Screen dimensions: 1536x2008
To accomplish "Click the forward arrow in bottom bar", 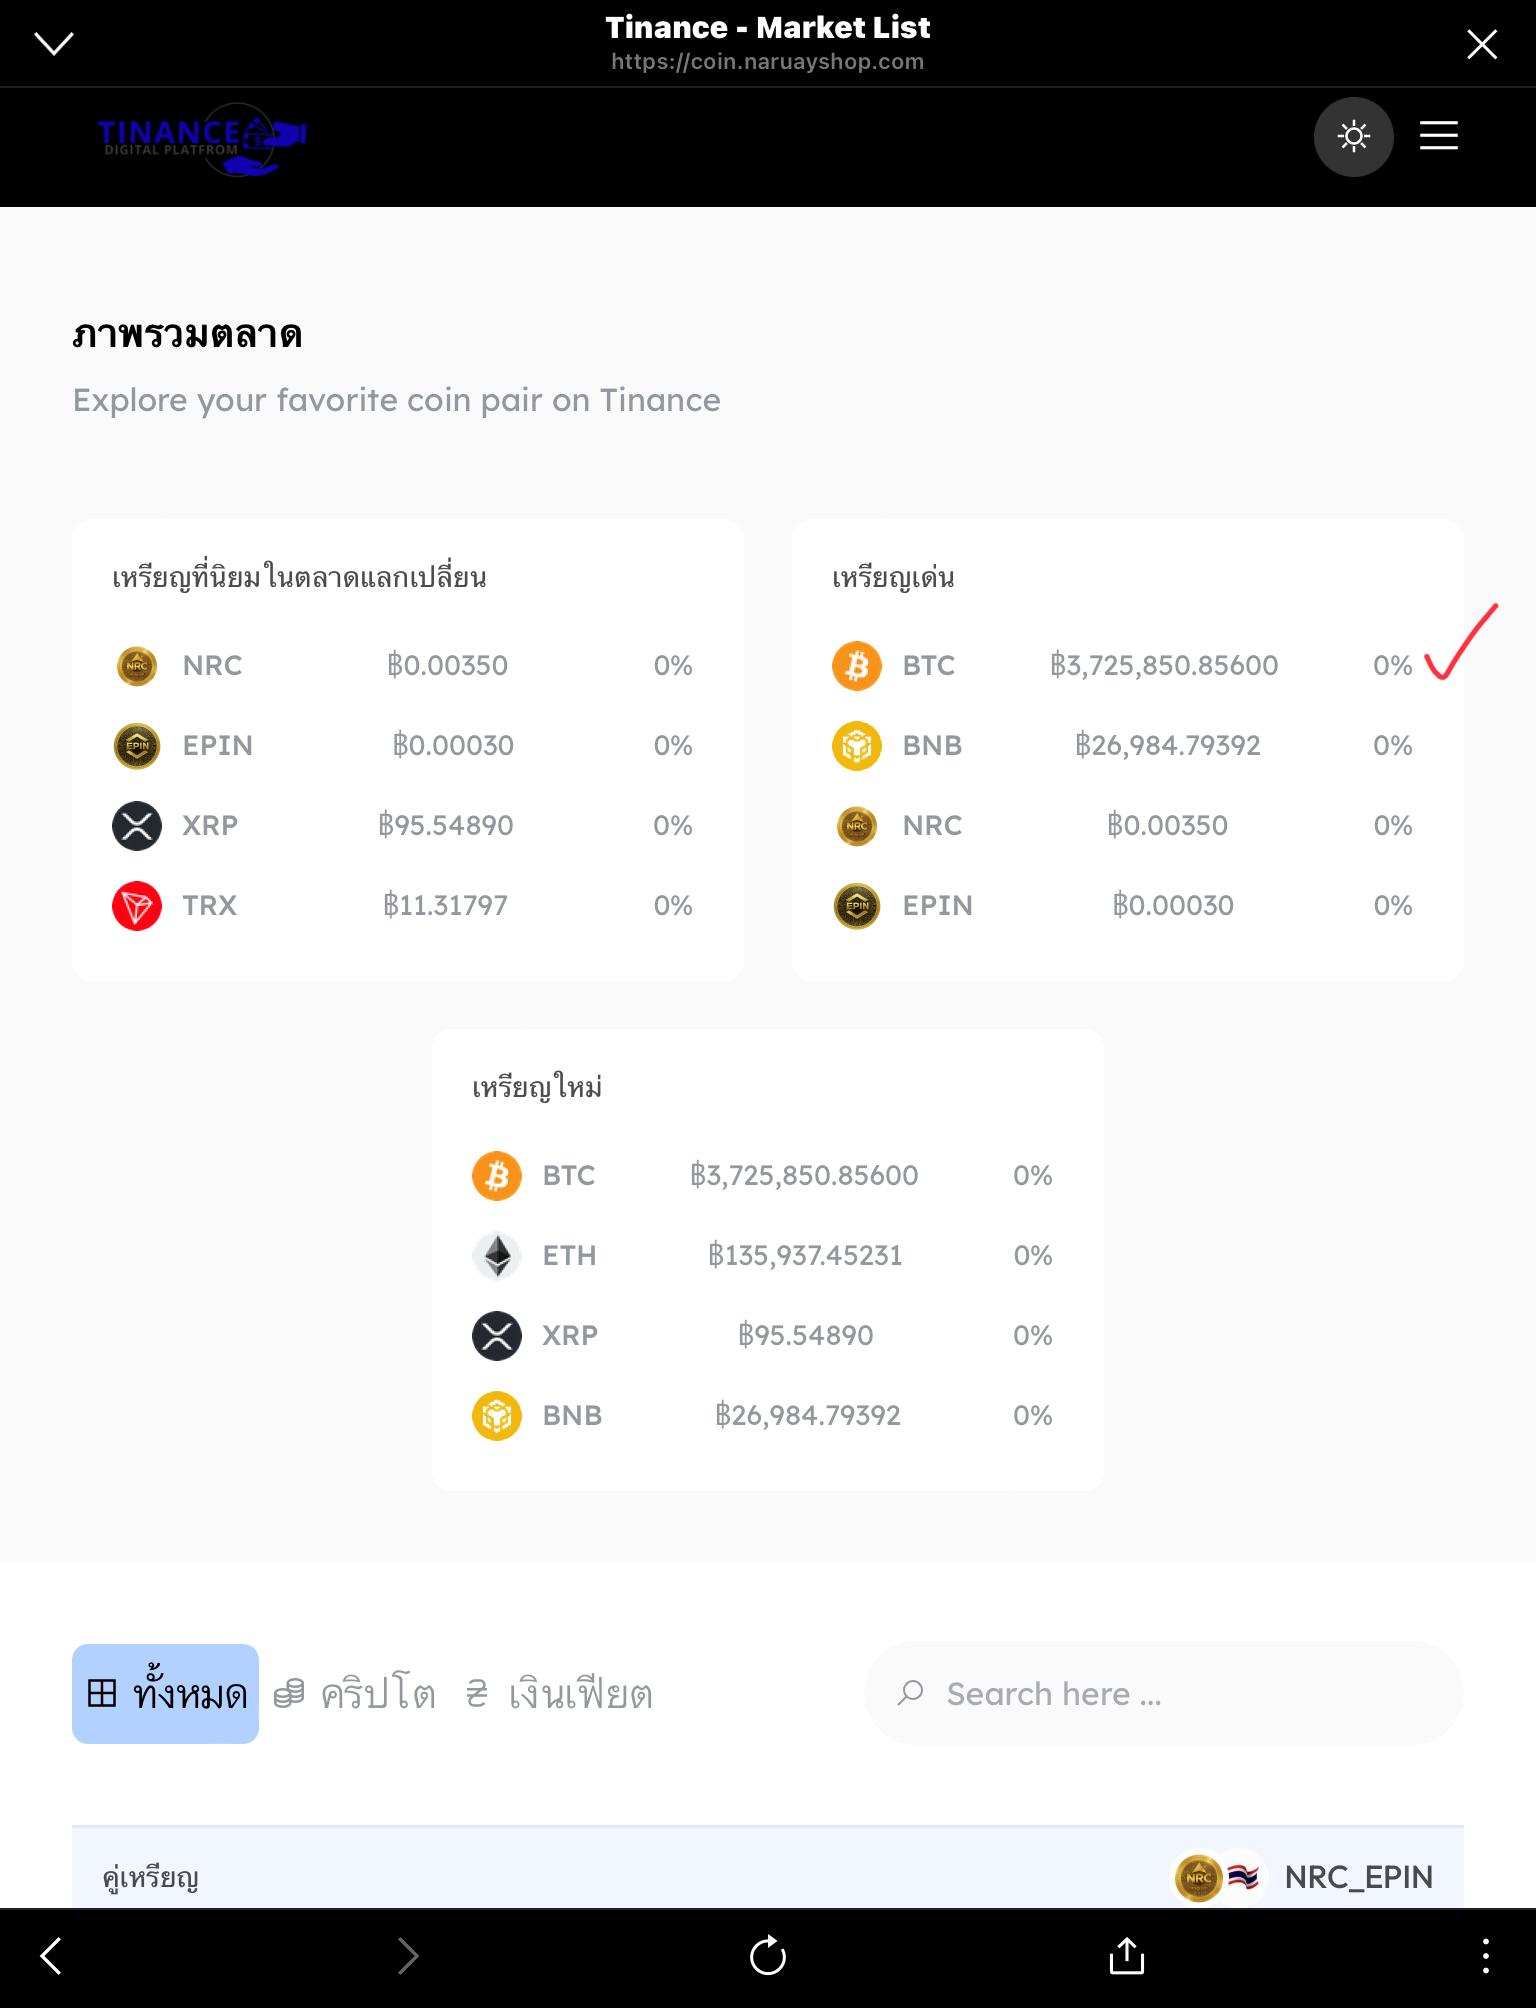I will tap(408, 1956).
